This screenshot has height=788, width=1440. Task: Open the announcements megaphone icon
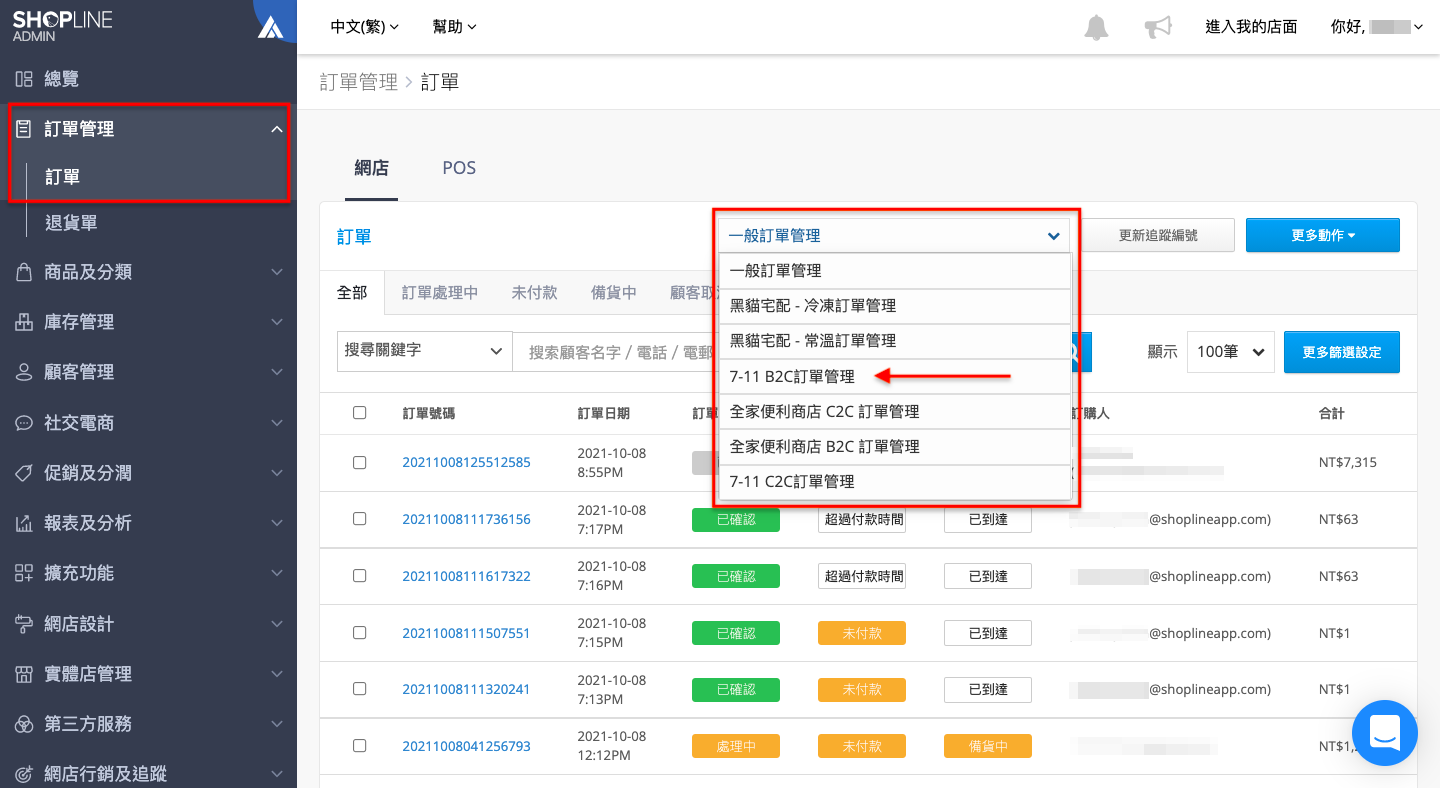tap(1158, 27)
